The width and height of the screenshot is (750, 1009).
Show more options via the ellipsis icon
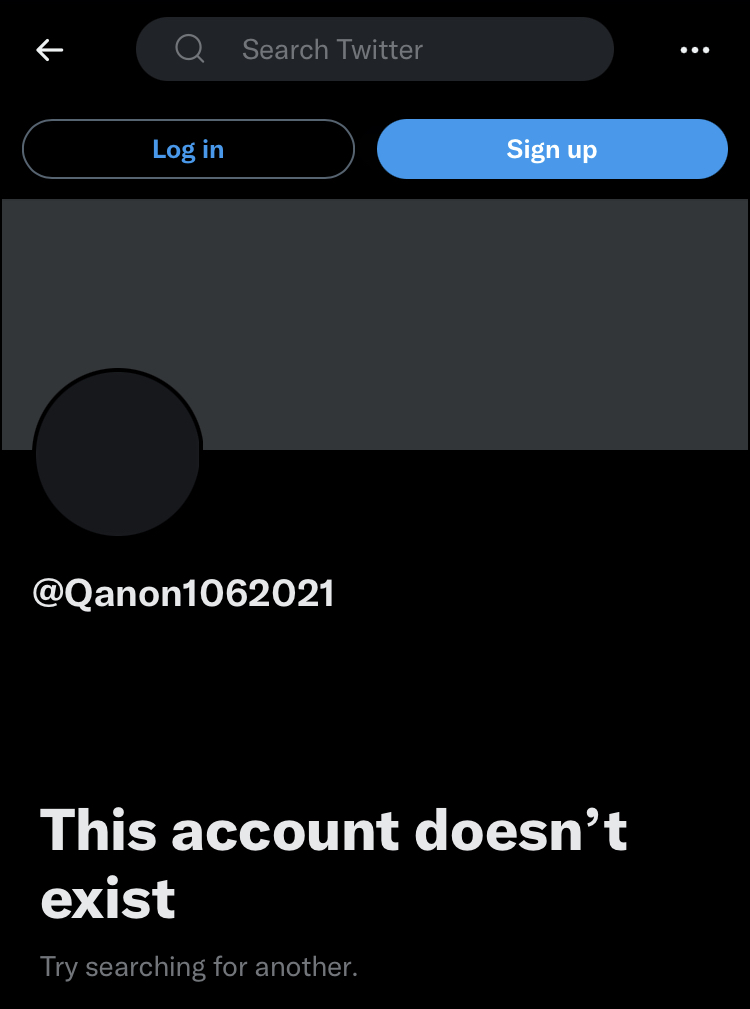click(695, 50)
